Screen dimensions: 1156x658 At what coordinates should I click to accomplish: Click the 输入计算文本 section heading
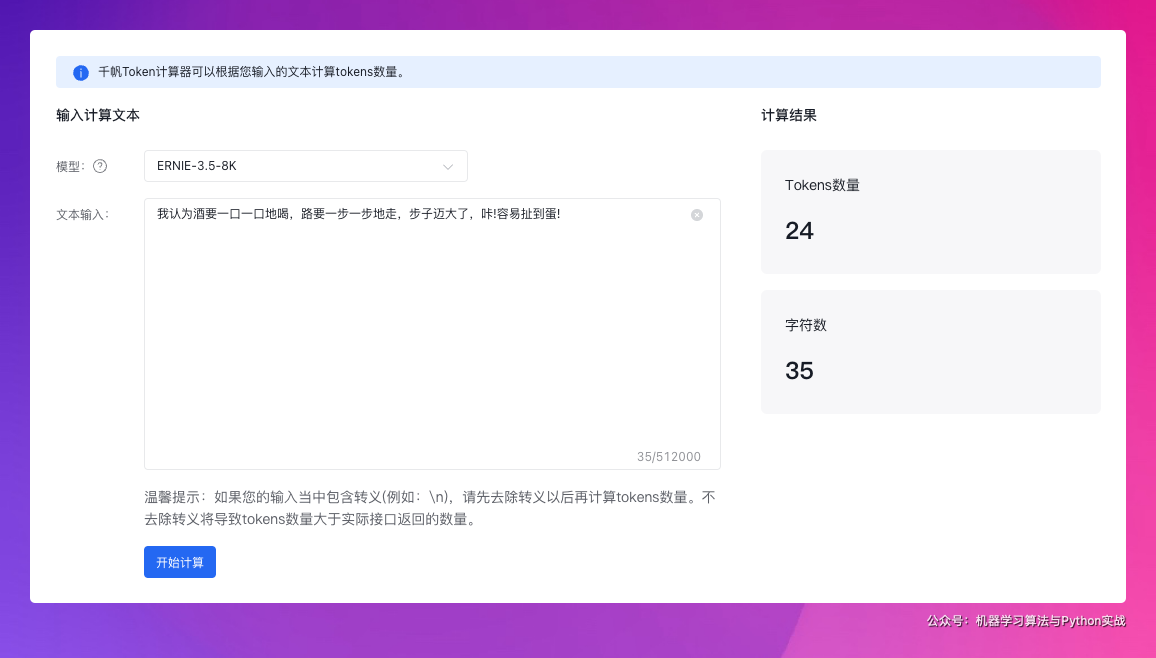tap(98, 115)
